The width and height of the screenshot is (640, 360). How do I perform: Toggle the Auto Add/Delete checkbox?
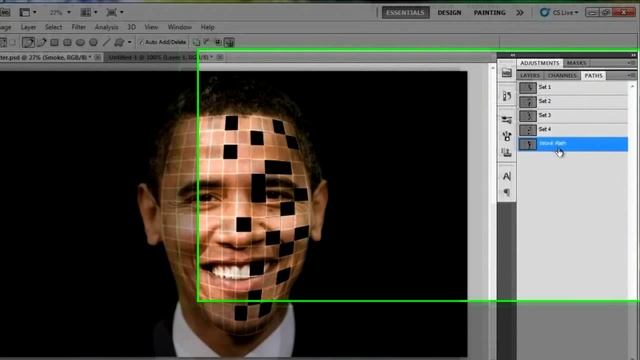(141, 42)
